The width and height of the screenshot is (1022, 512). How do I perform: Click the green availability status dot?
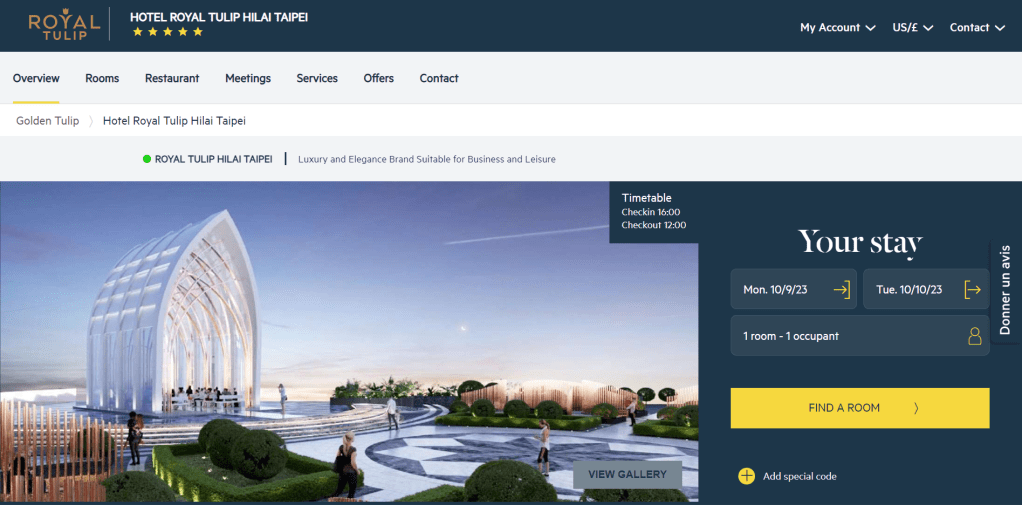[x=147, y=159]
